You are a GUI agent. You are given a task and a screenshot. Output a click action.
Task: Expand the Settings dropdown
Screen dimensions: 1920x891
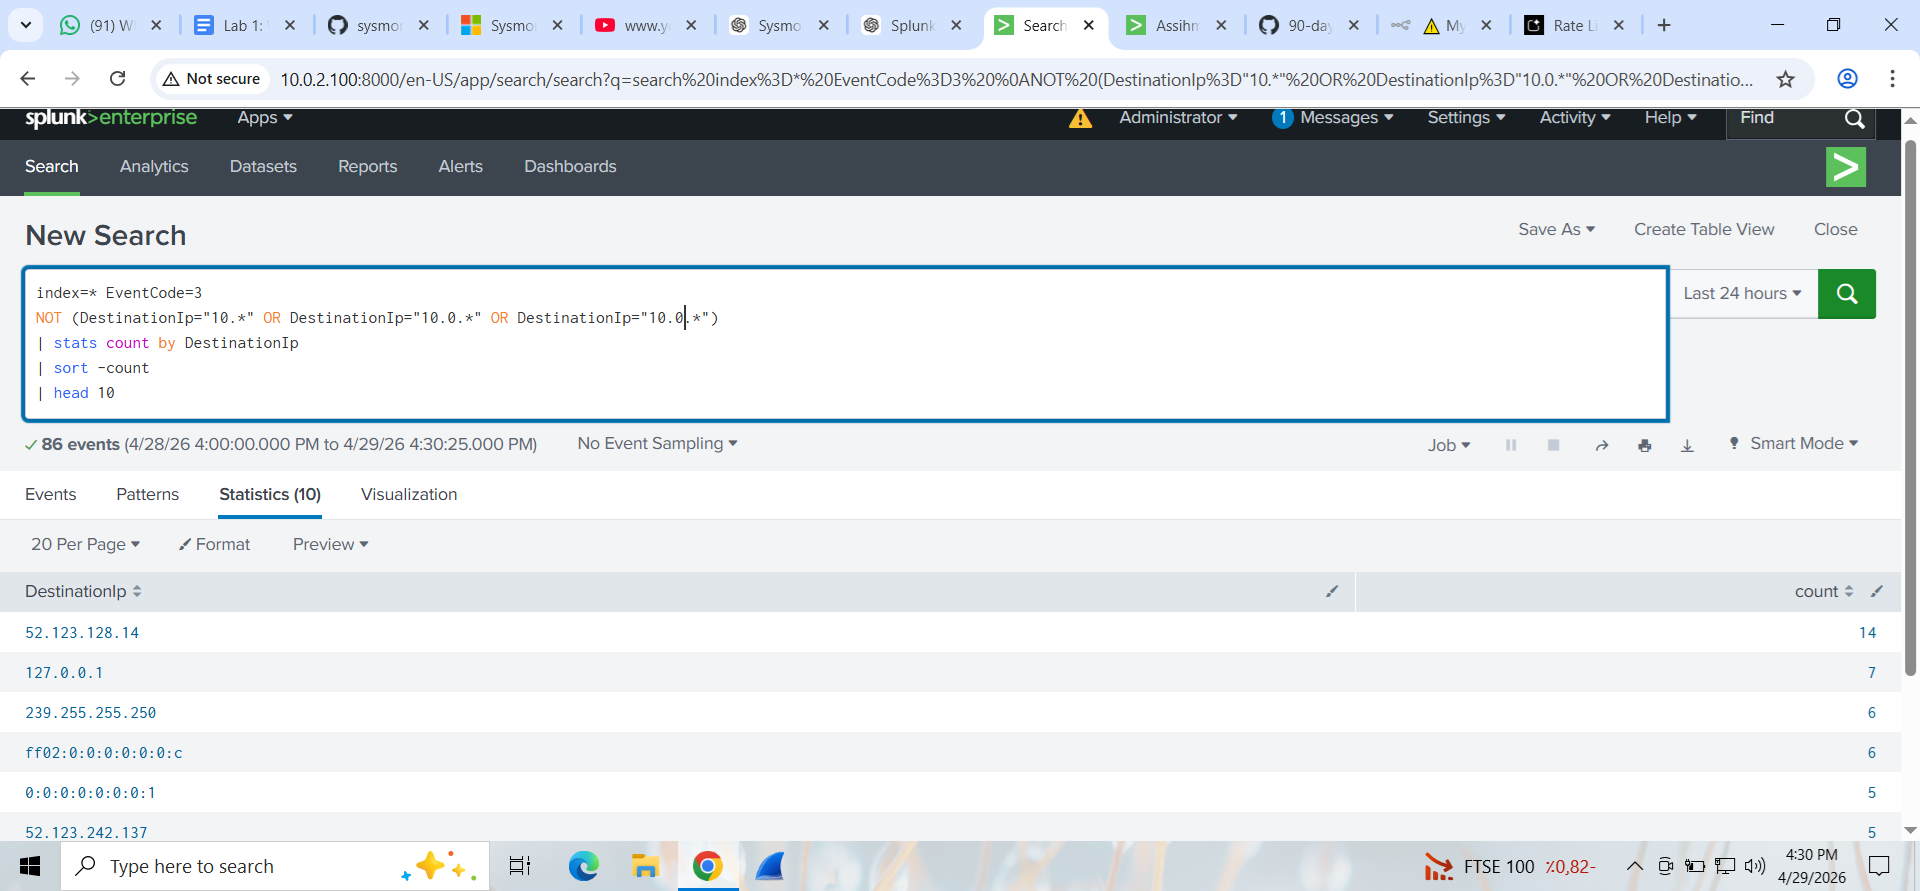tap(1466, 118)
